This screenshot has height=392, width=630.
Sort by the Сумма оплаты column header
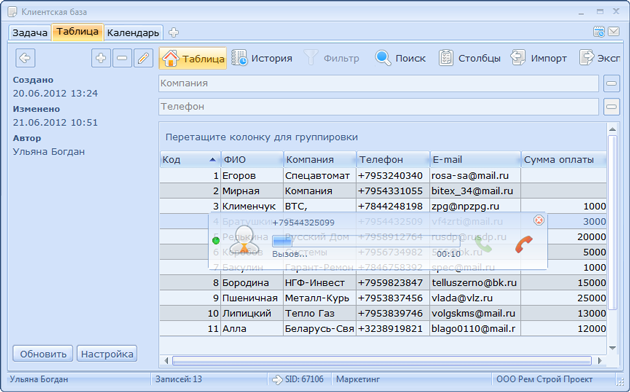[564, 159]
